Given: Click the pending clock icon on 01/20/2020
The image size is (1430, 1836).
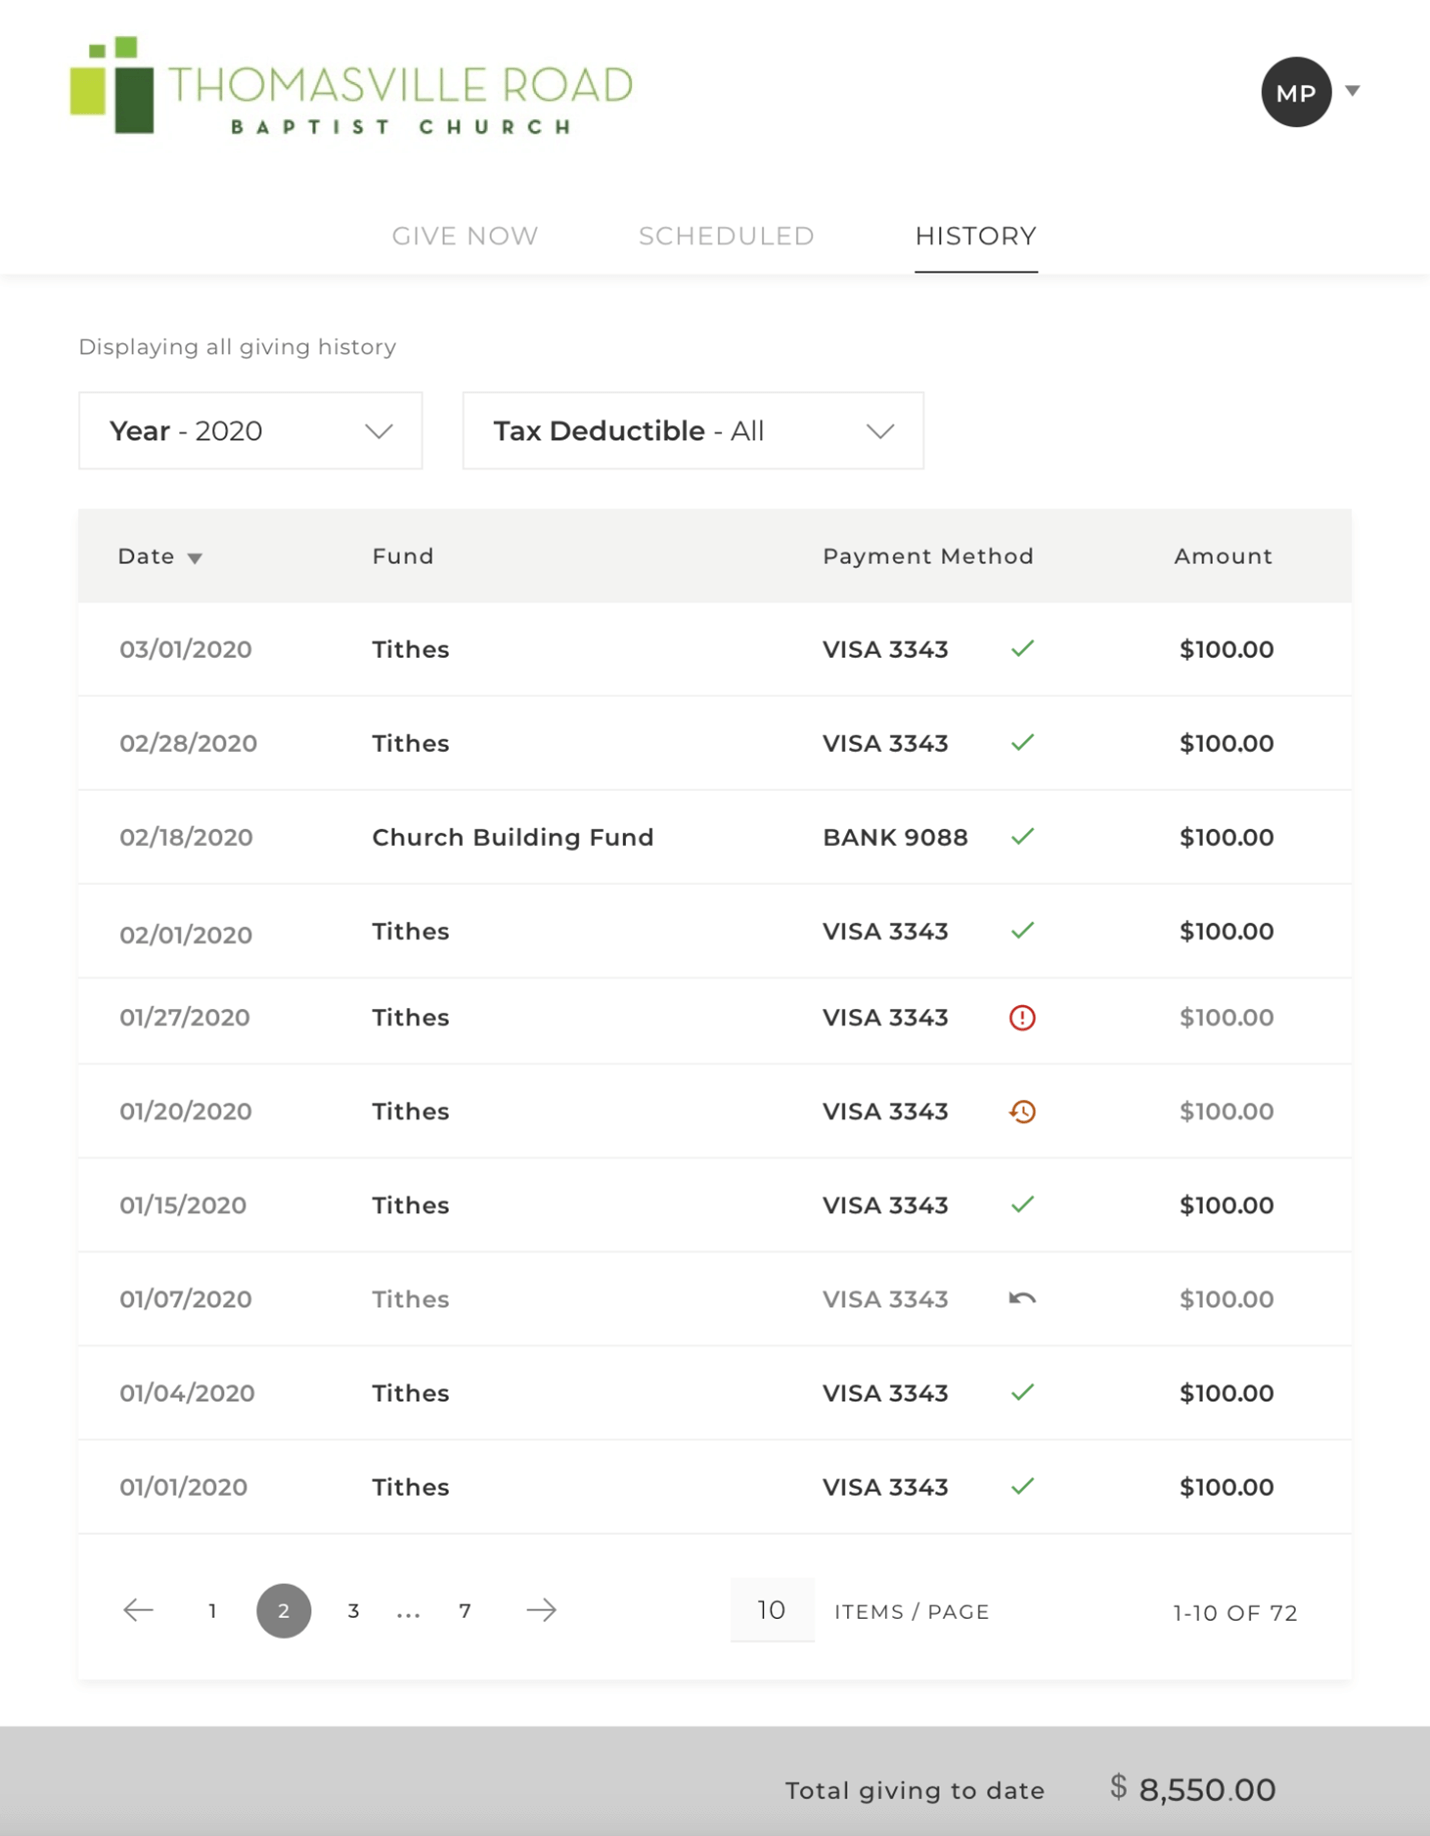Looking at the screenshot, I should (x=1022, y=1112).
